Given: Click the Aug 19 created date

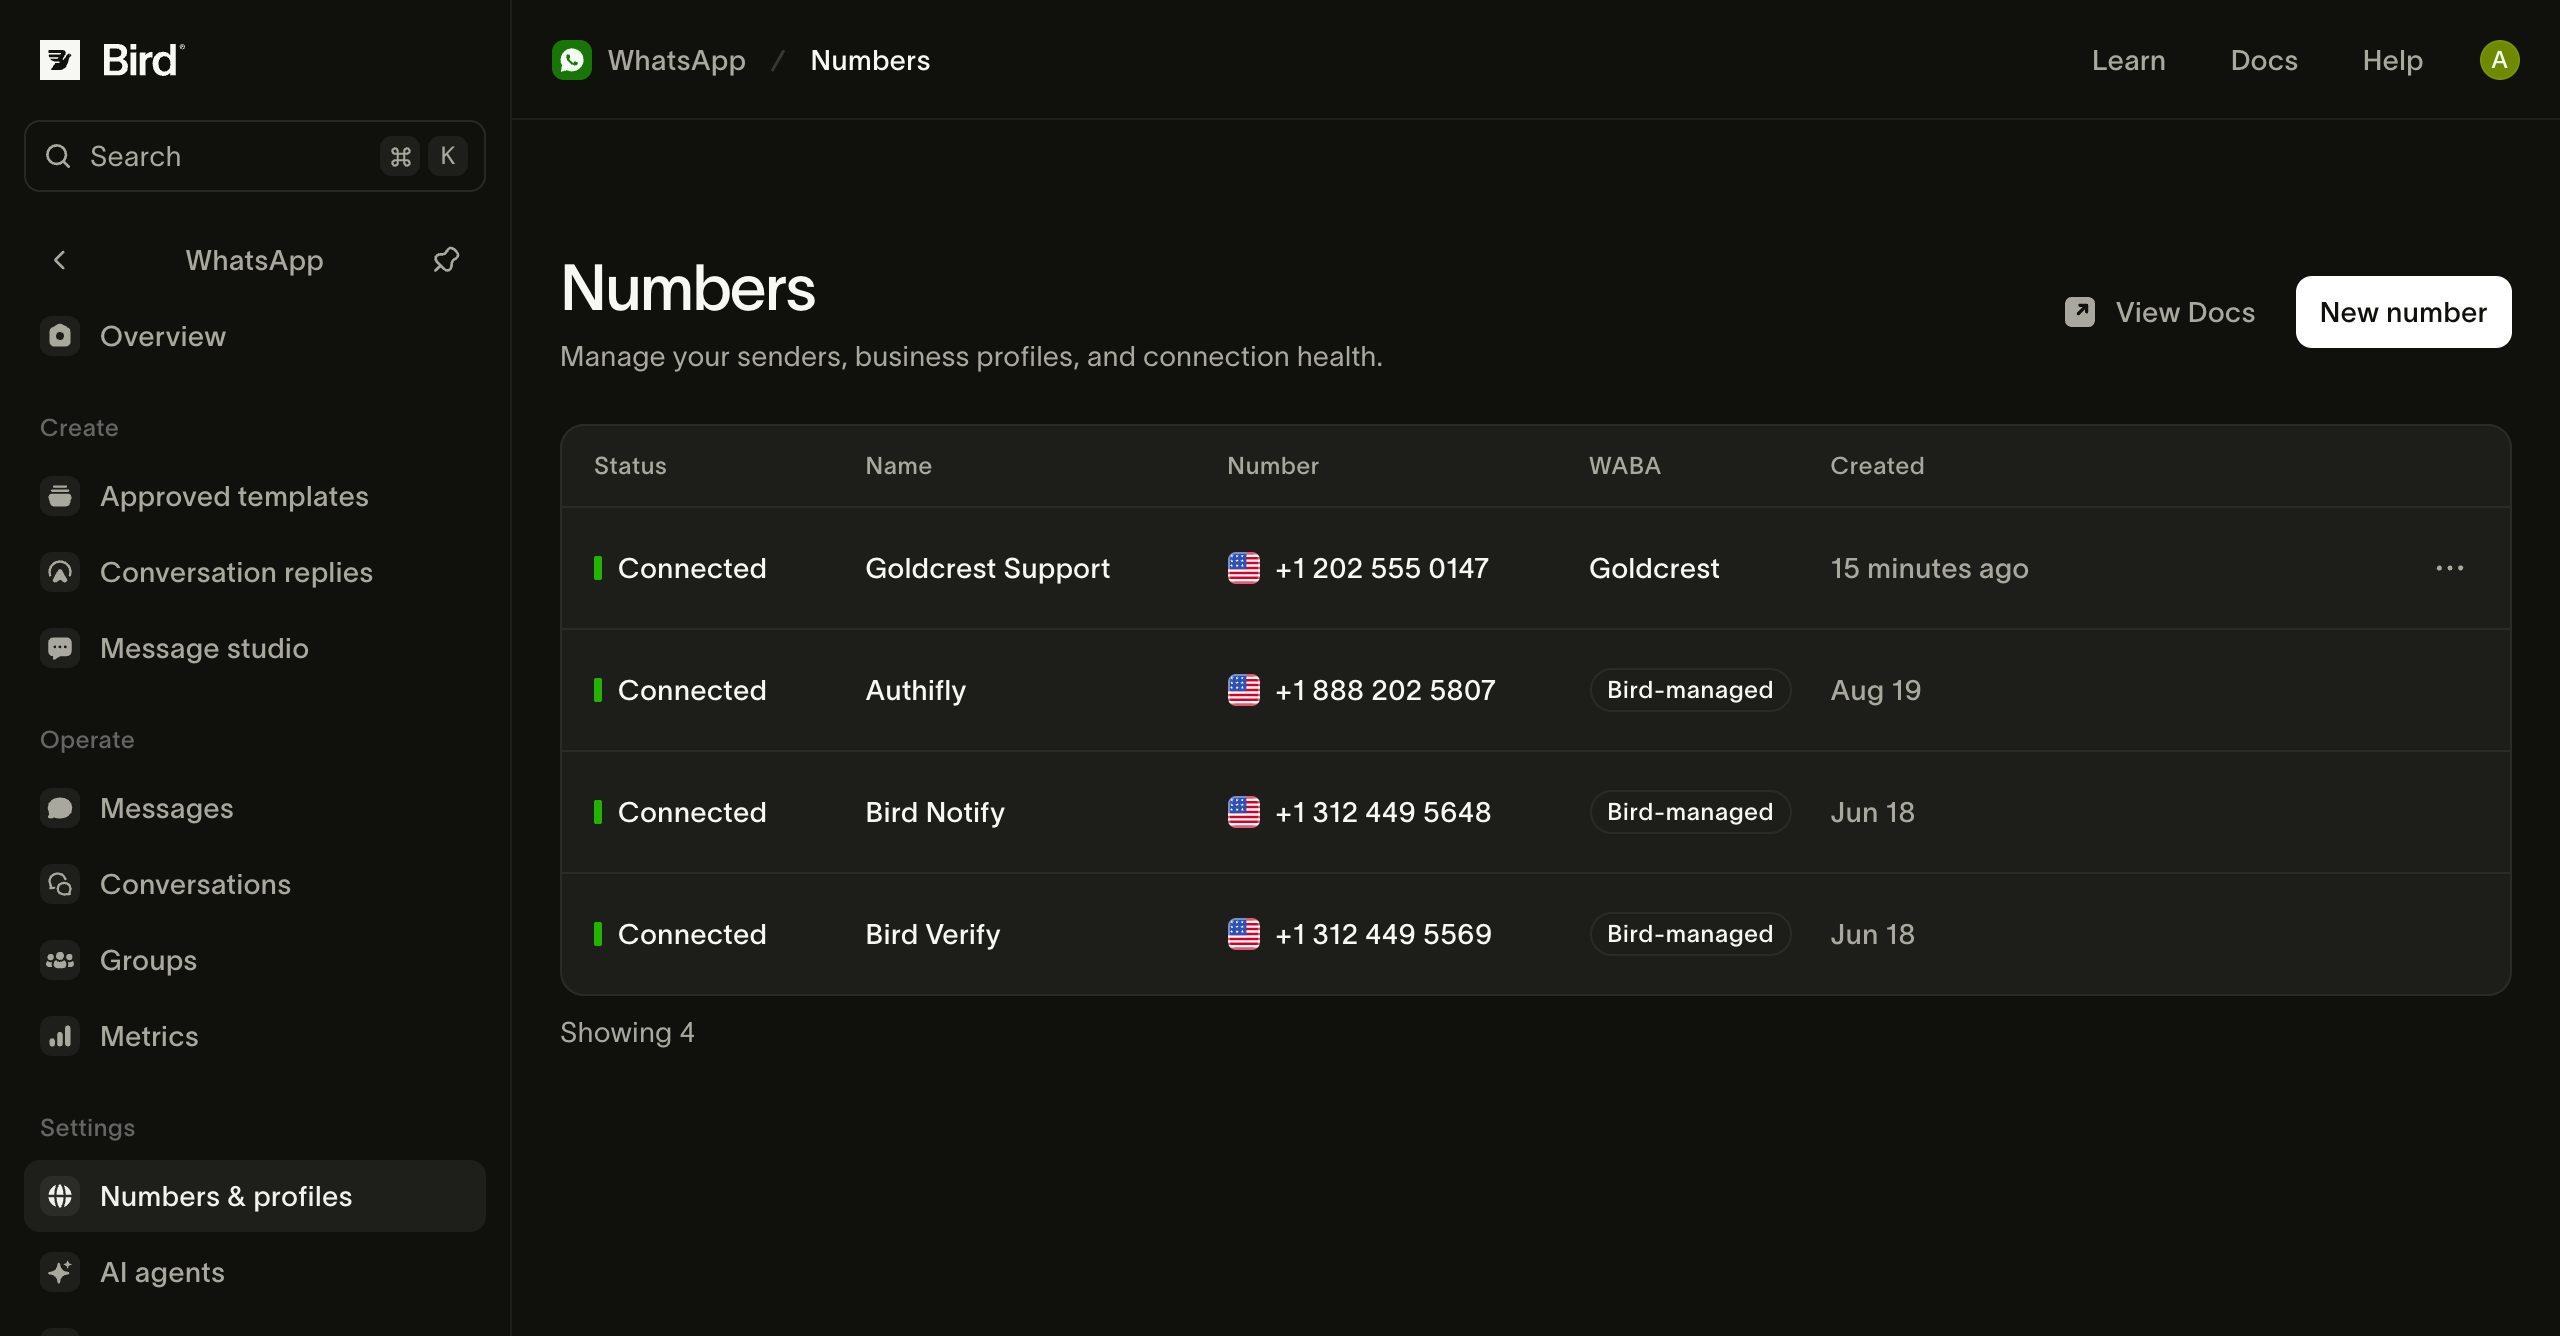Looking at the screenshot, I should [x=1876, y=690].
